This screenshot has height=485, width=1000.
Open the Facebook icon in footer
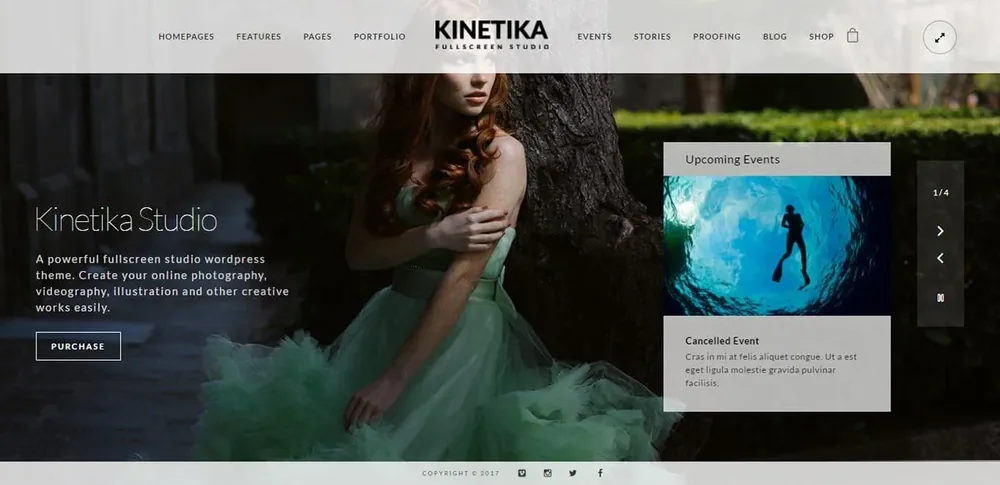coord(600,473)
